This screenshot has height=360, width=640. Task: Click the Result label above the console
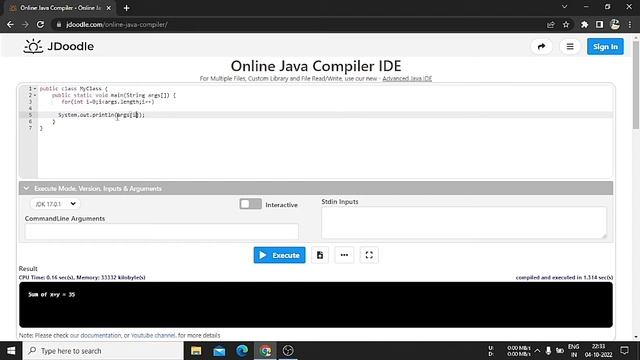pyautogui.click(x=28, y=269)
